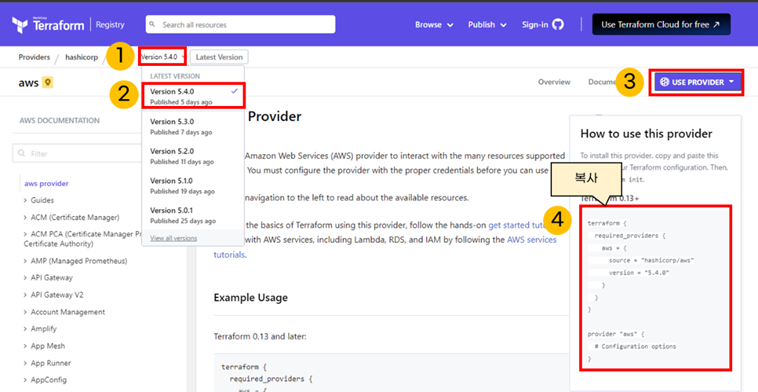758x392 pixels.
Task: Click the Example Usage heading
Action: [x=250, y=297]
